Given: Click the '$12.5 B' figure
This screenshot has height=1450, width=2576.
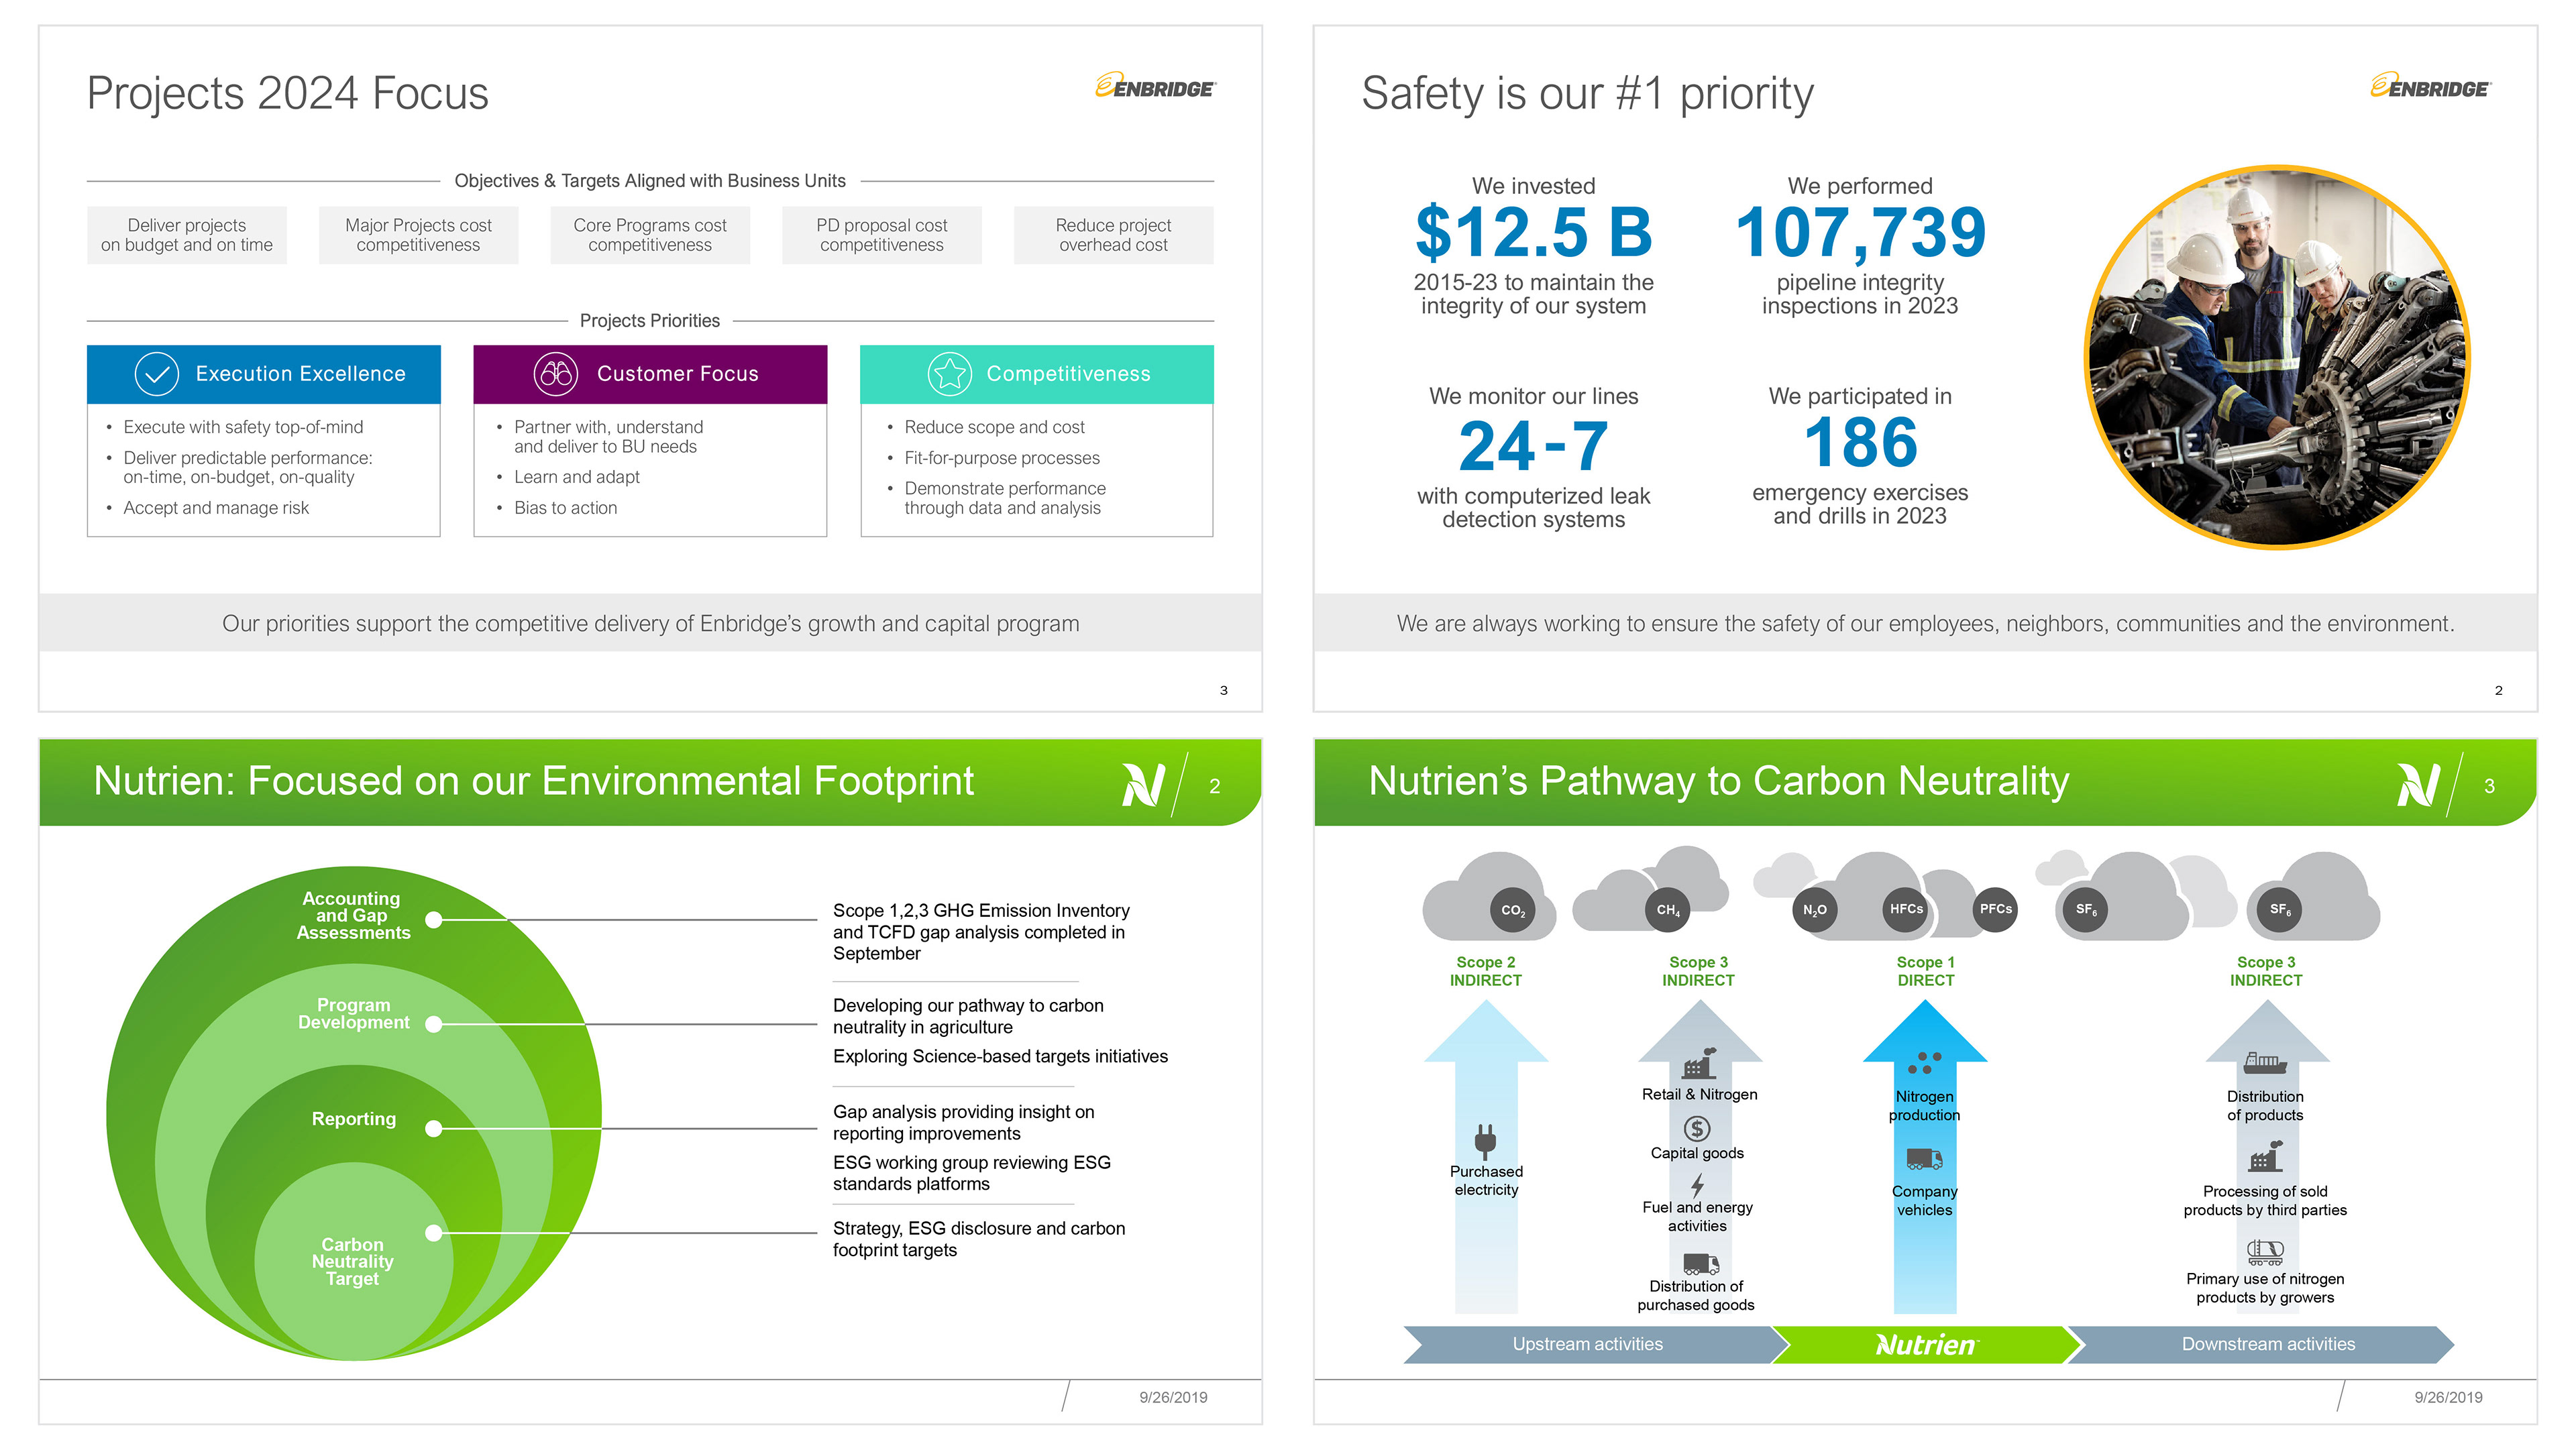Looking at the screenshot, I should [1533, 232].
